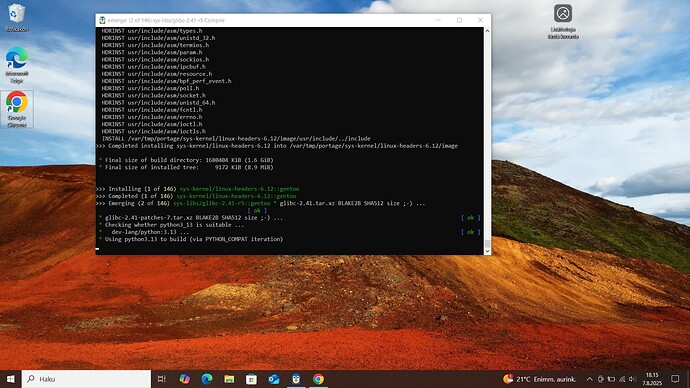Open Microsoft Store from the taskbar

pos(251,379)
